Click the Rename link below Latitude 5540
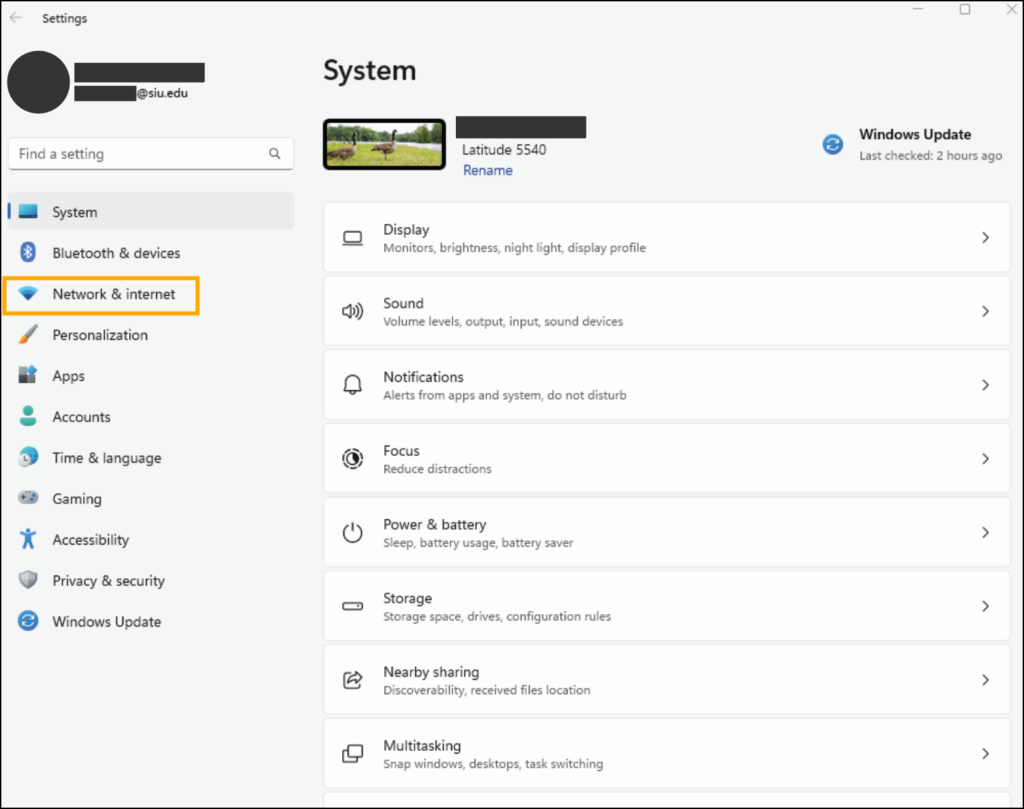Image resolution: width=1024 pixels, height=809 pixels. pyautogui.click(x=487, y=170)
